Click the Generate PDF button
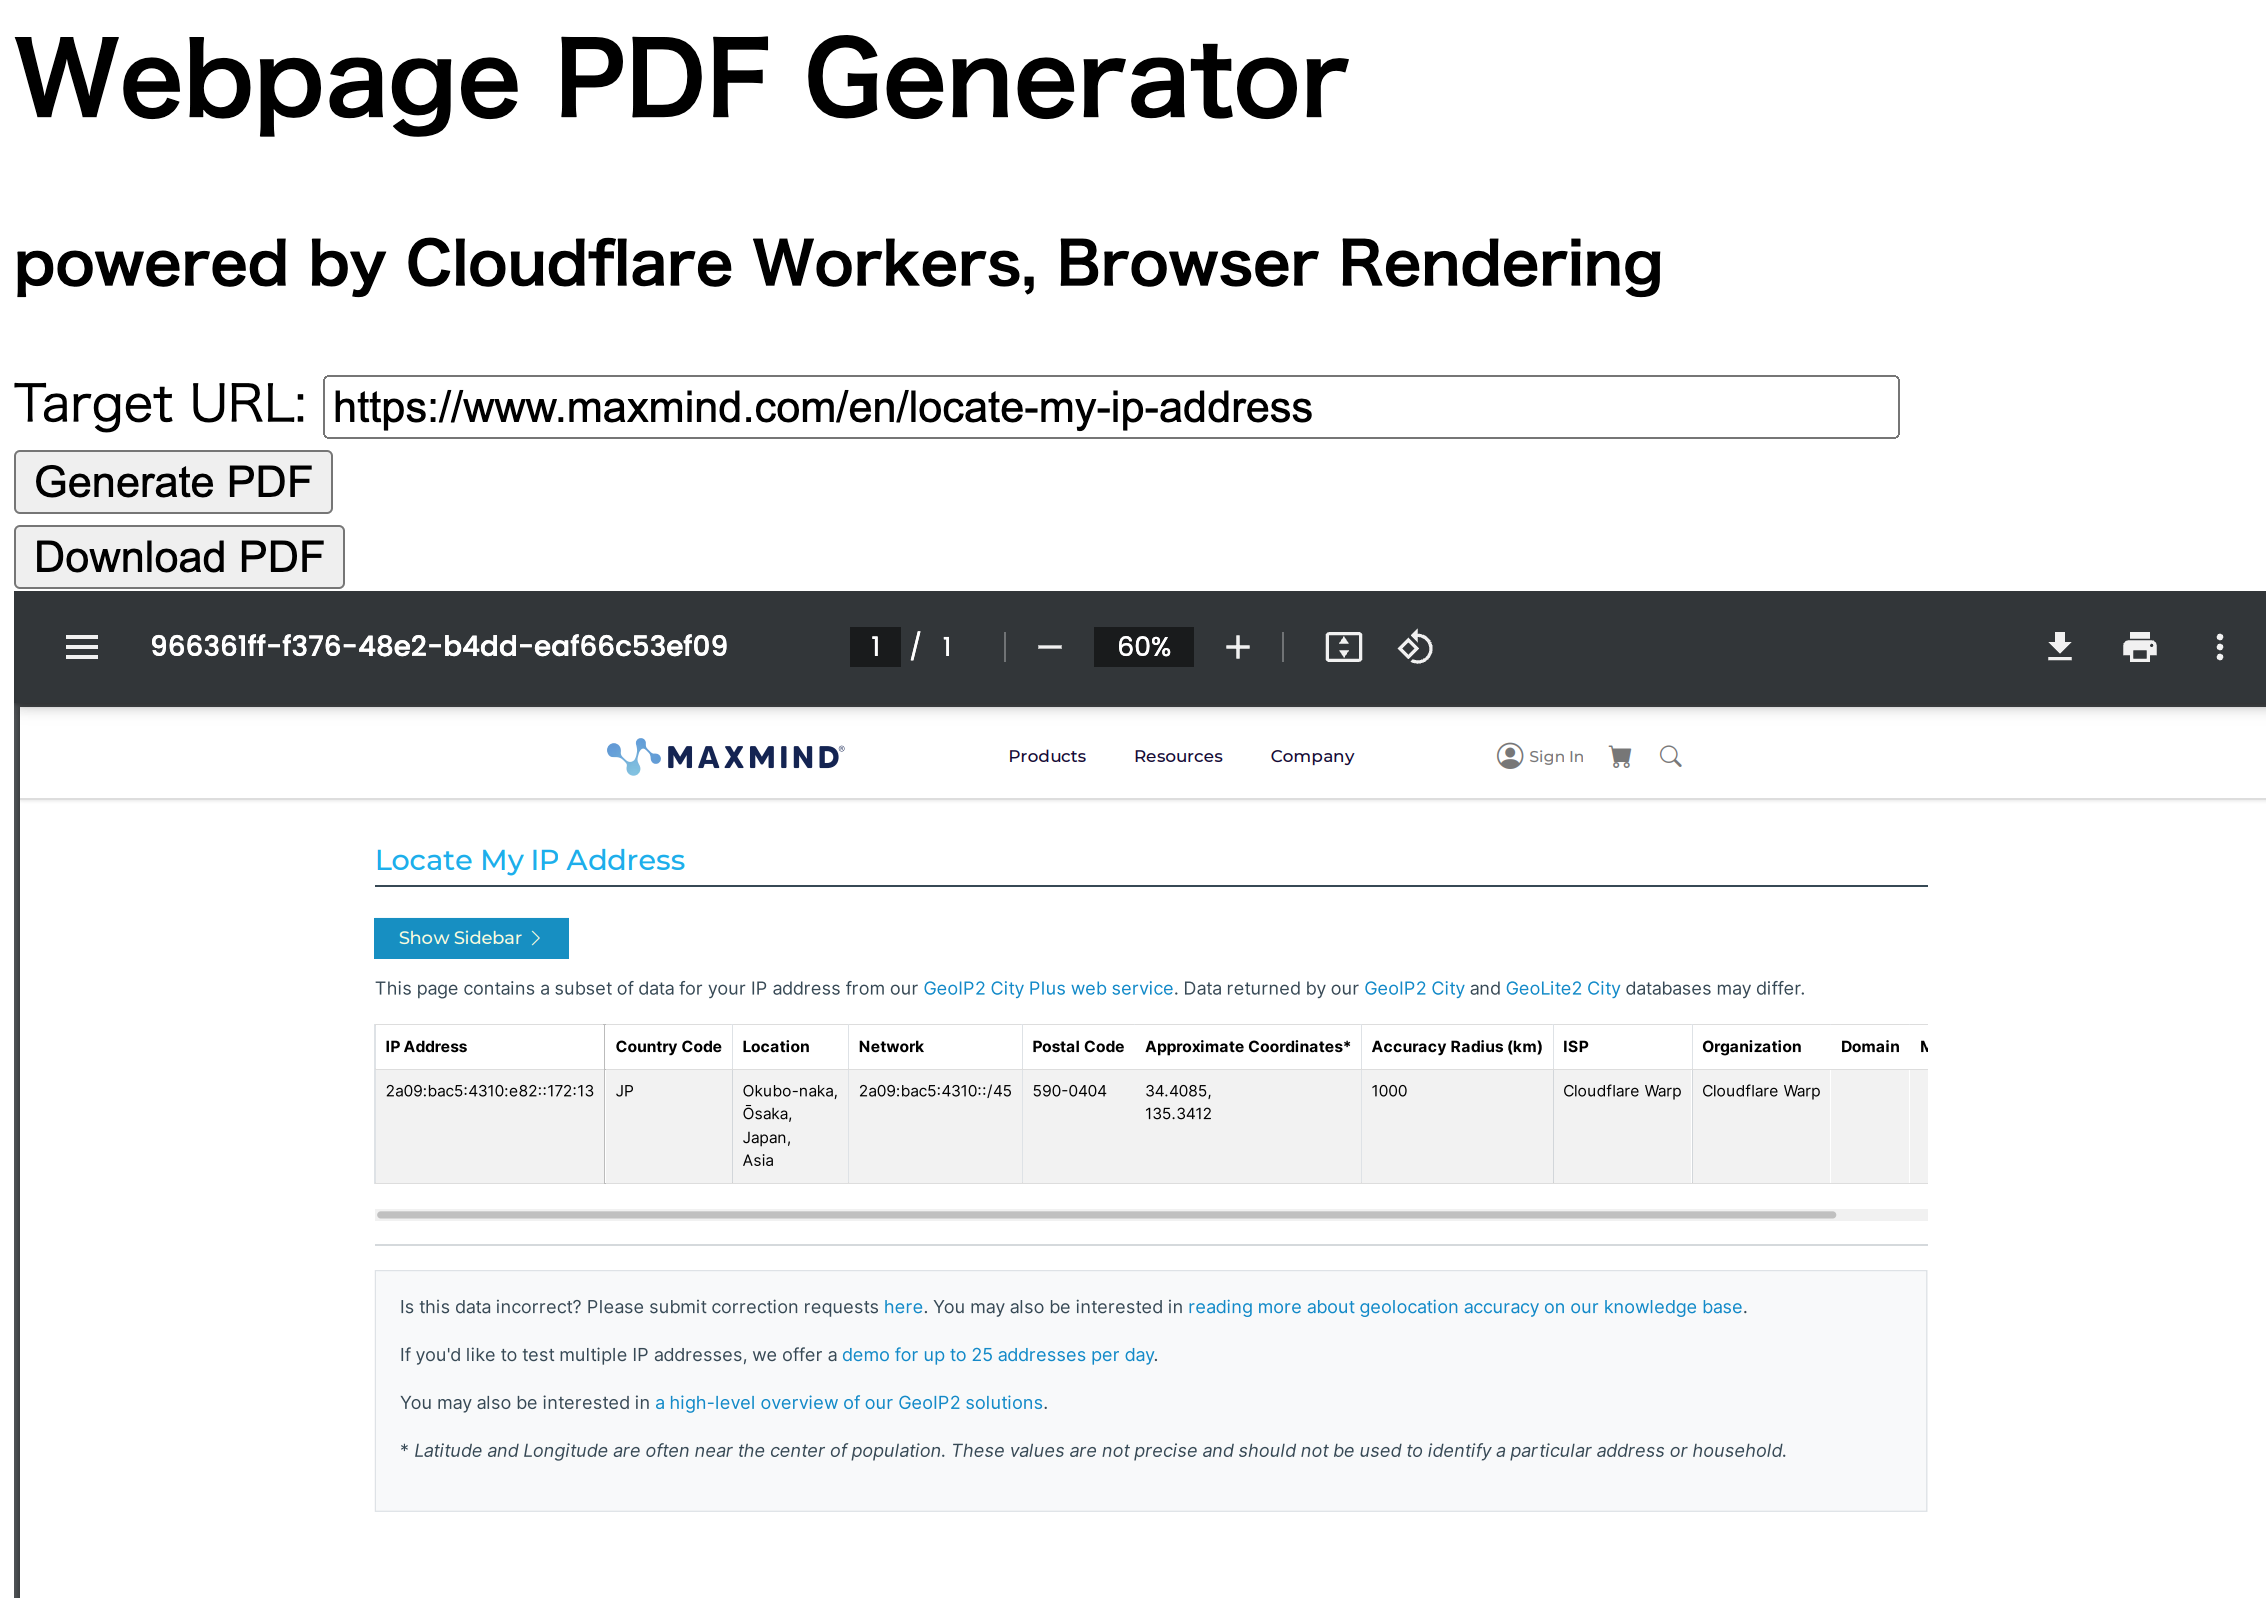2266x1598 pixels. point(172,482)
